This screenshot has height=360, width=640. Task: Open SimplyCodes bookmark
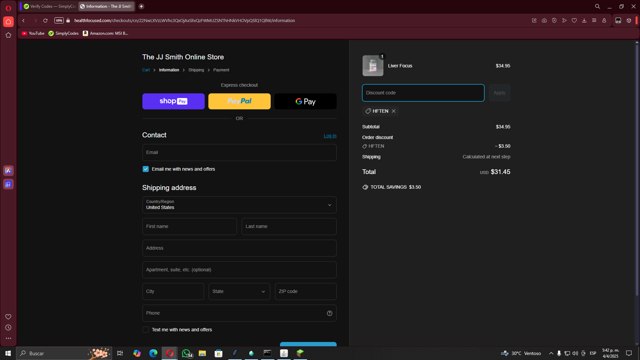[x=63, y=33]
